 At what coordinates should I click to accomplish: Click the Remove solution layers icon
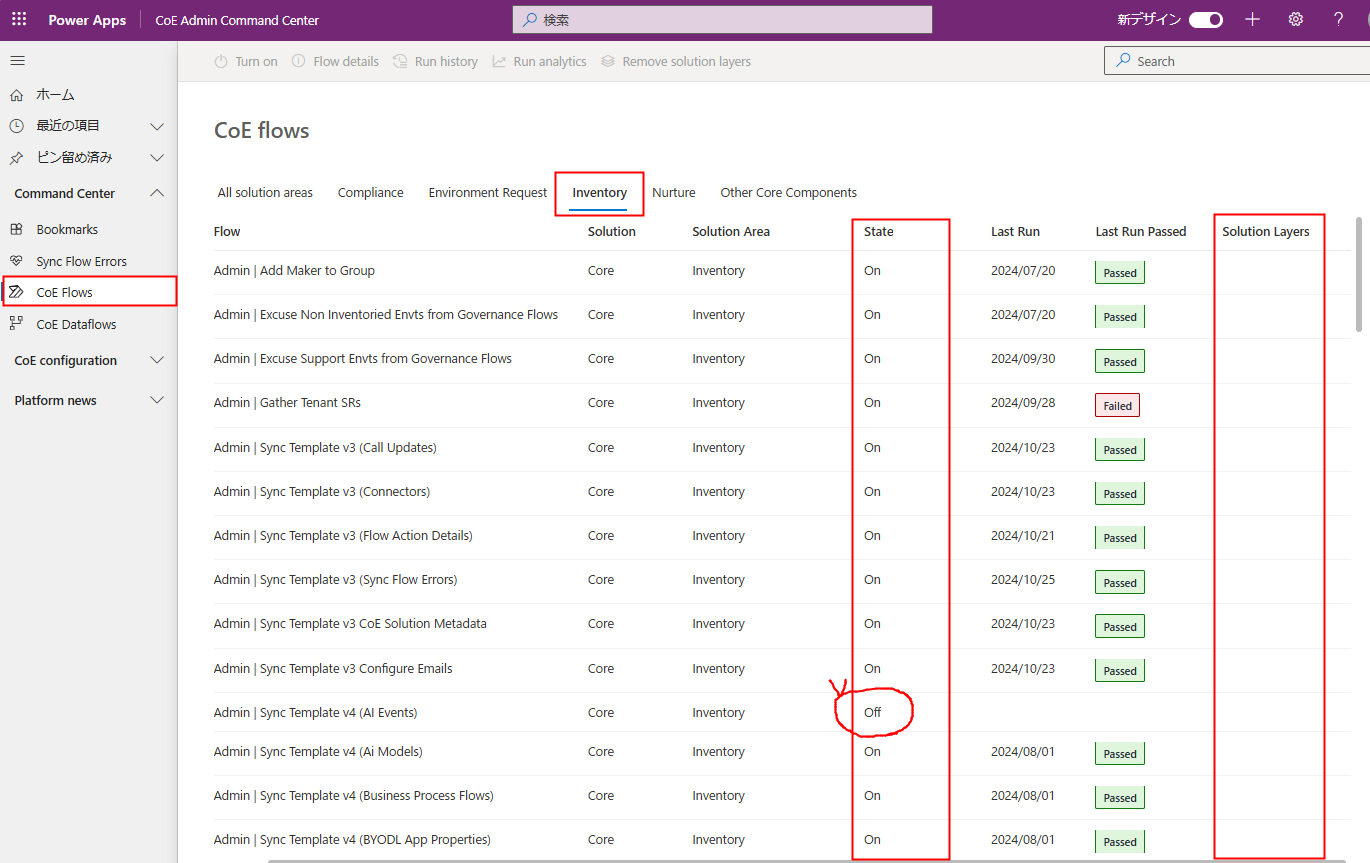click(607, 62)
